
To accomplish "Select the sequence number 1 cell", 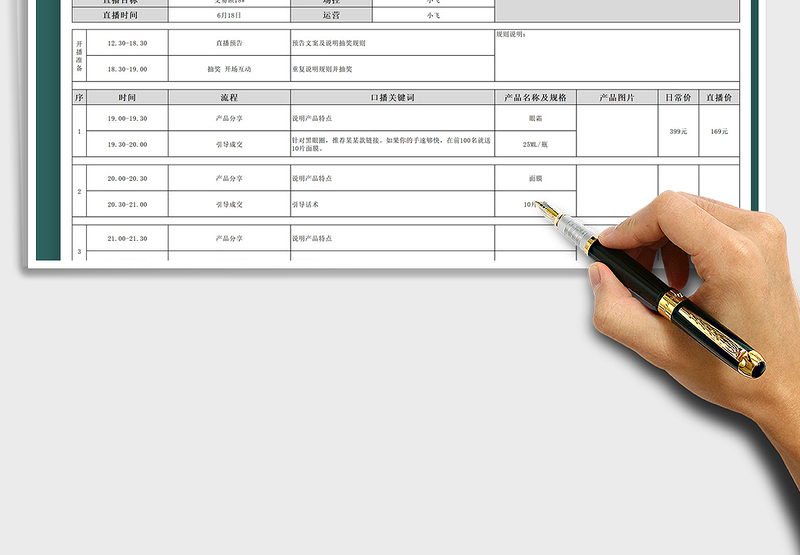I will [79, 131].
